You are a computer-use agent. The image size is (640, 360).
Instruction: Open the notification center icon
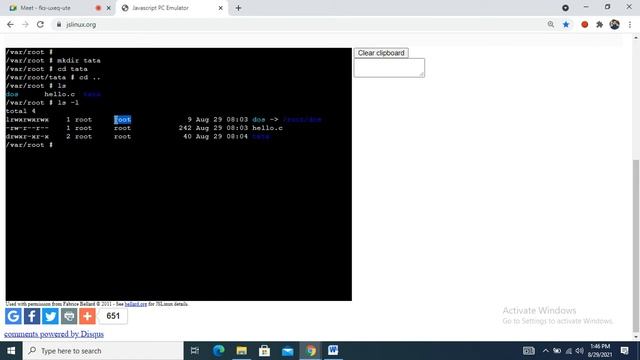coord(624,351)
